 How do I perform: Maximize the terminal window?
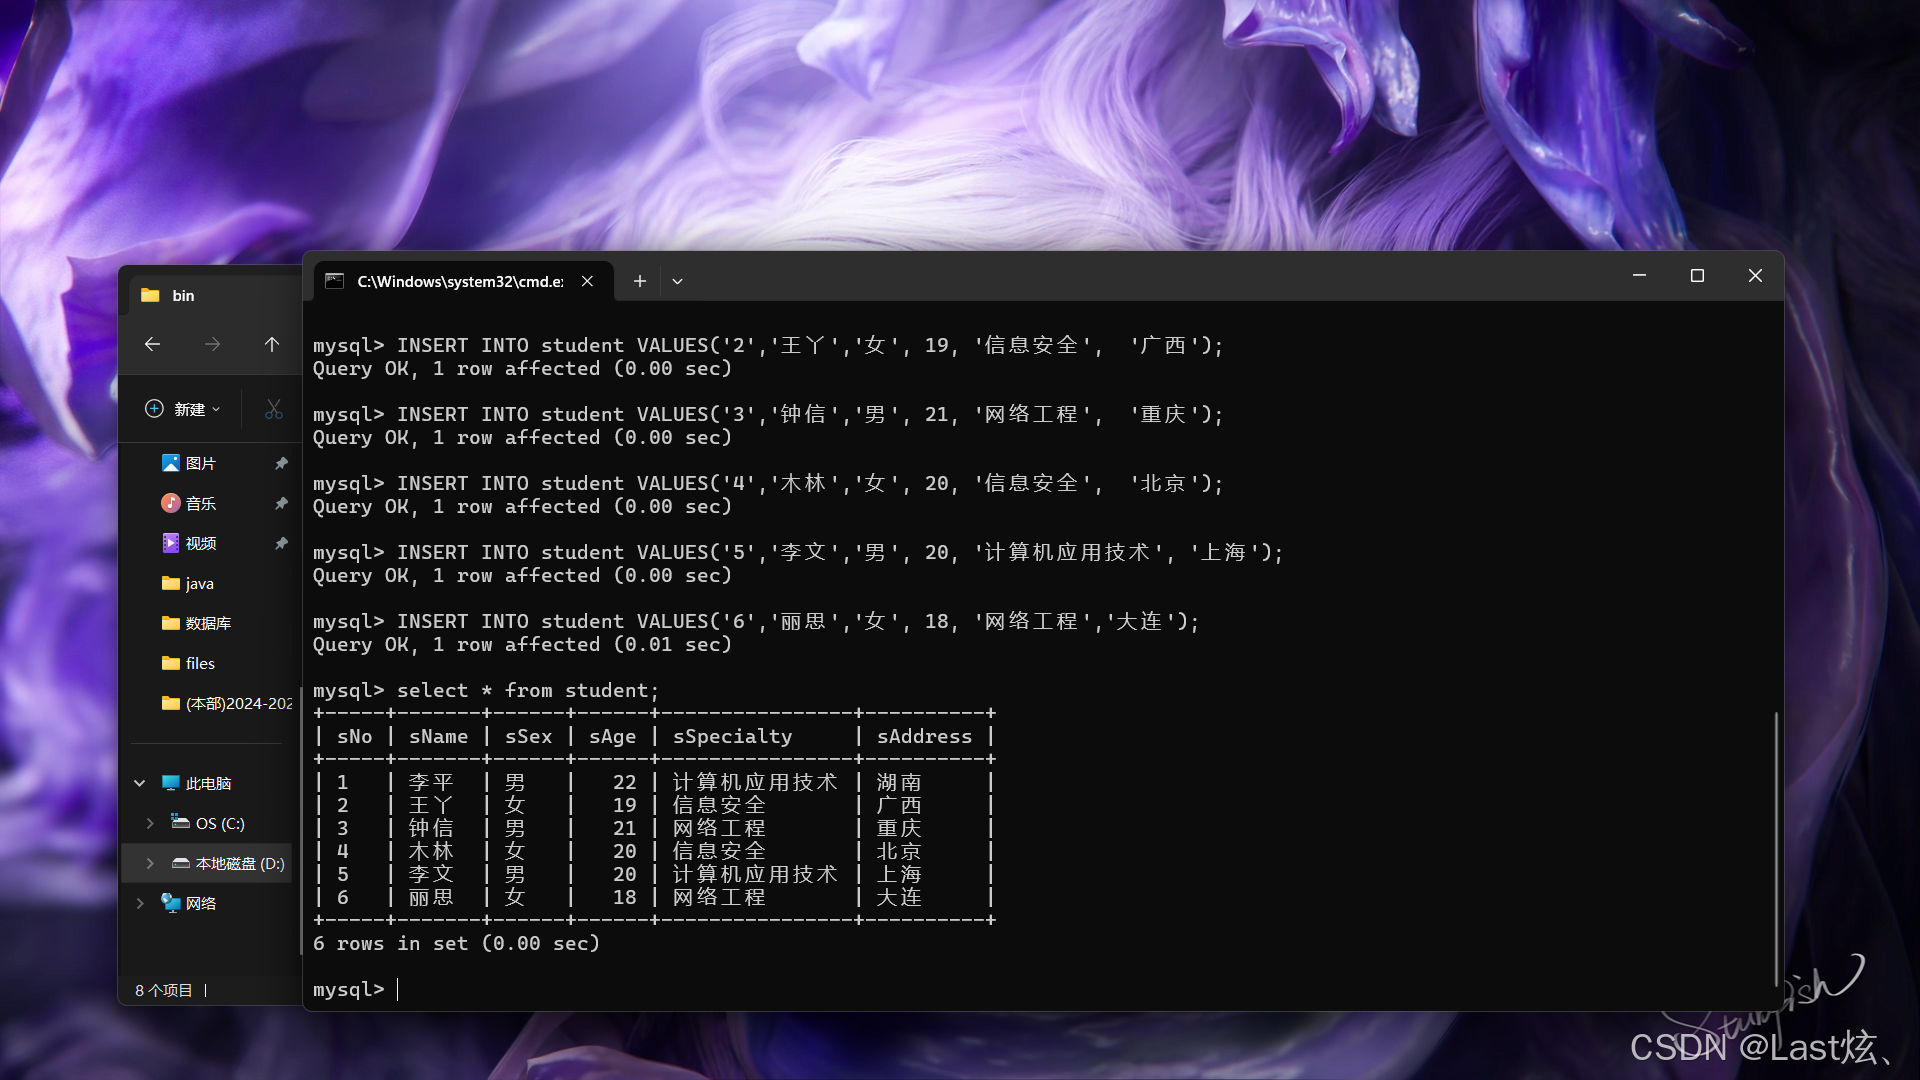point(1697,275)
